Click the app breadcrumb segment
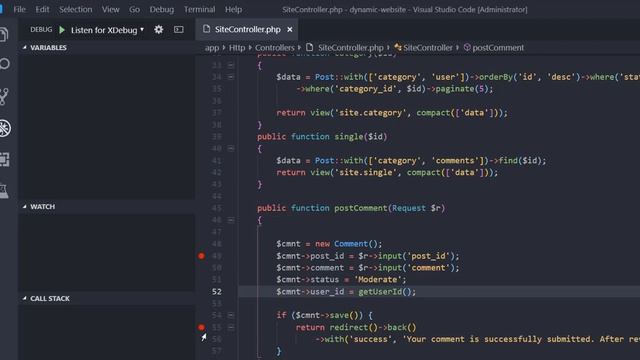The height and width of the screenshot is (360, 640). (212, 48)
